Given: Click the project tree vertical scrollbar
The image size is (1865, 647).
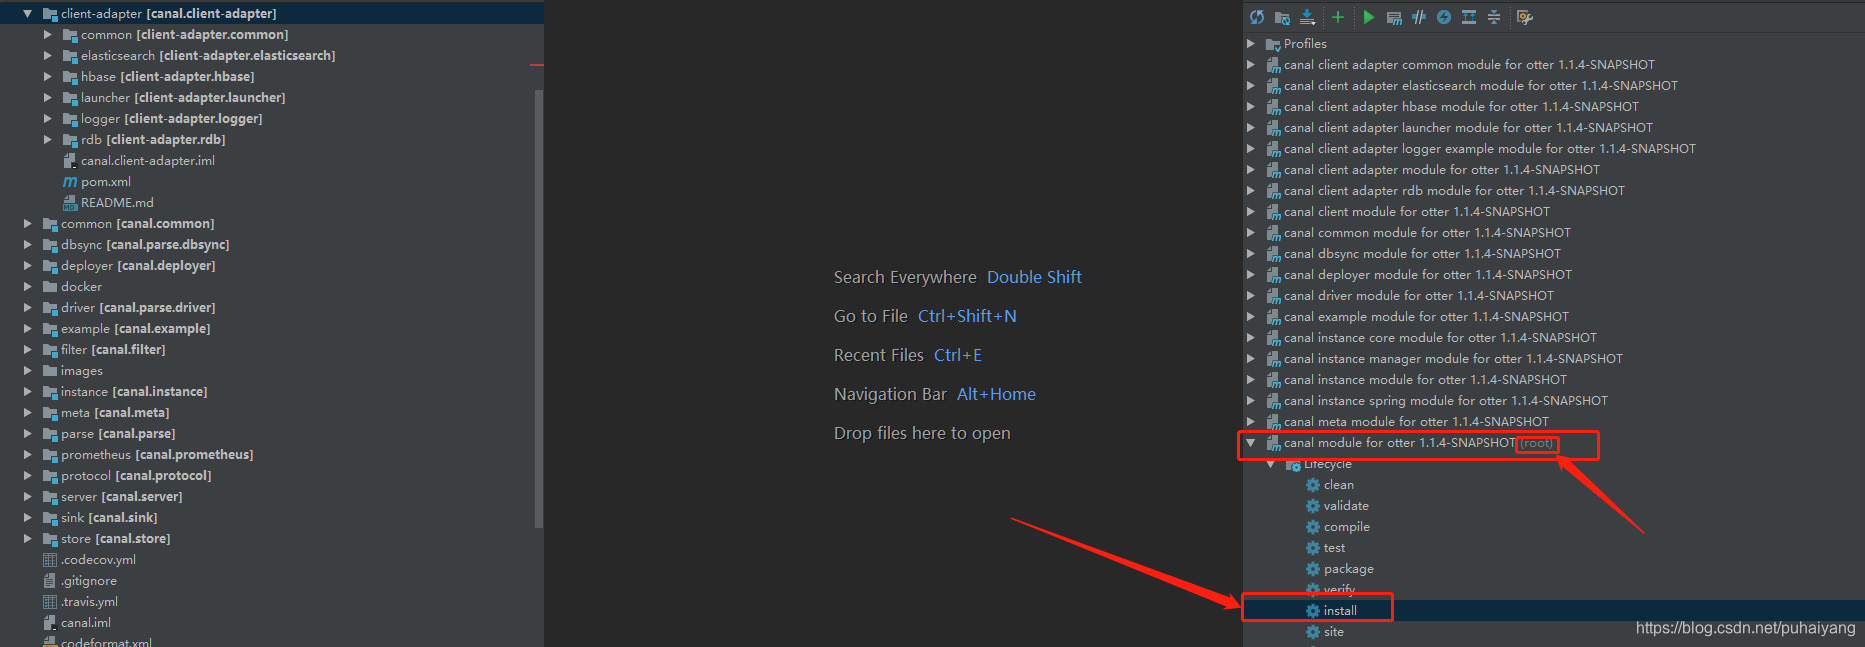Looking at the screenshot, I should tap(539, 309).
